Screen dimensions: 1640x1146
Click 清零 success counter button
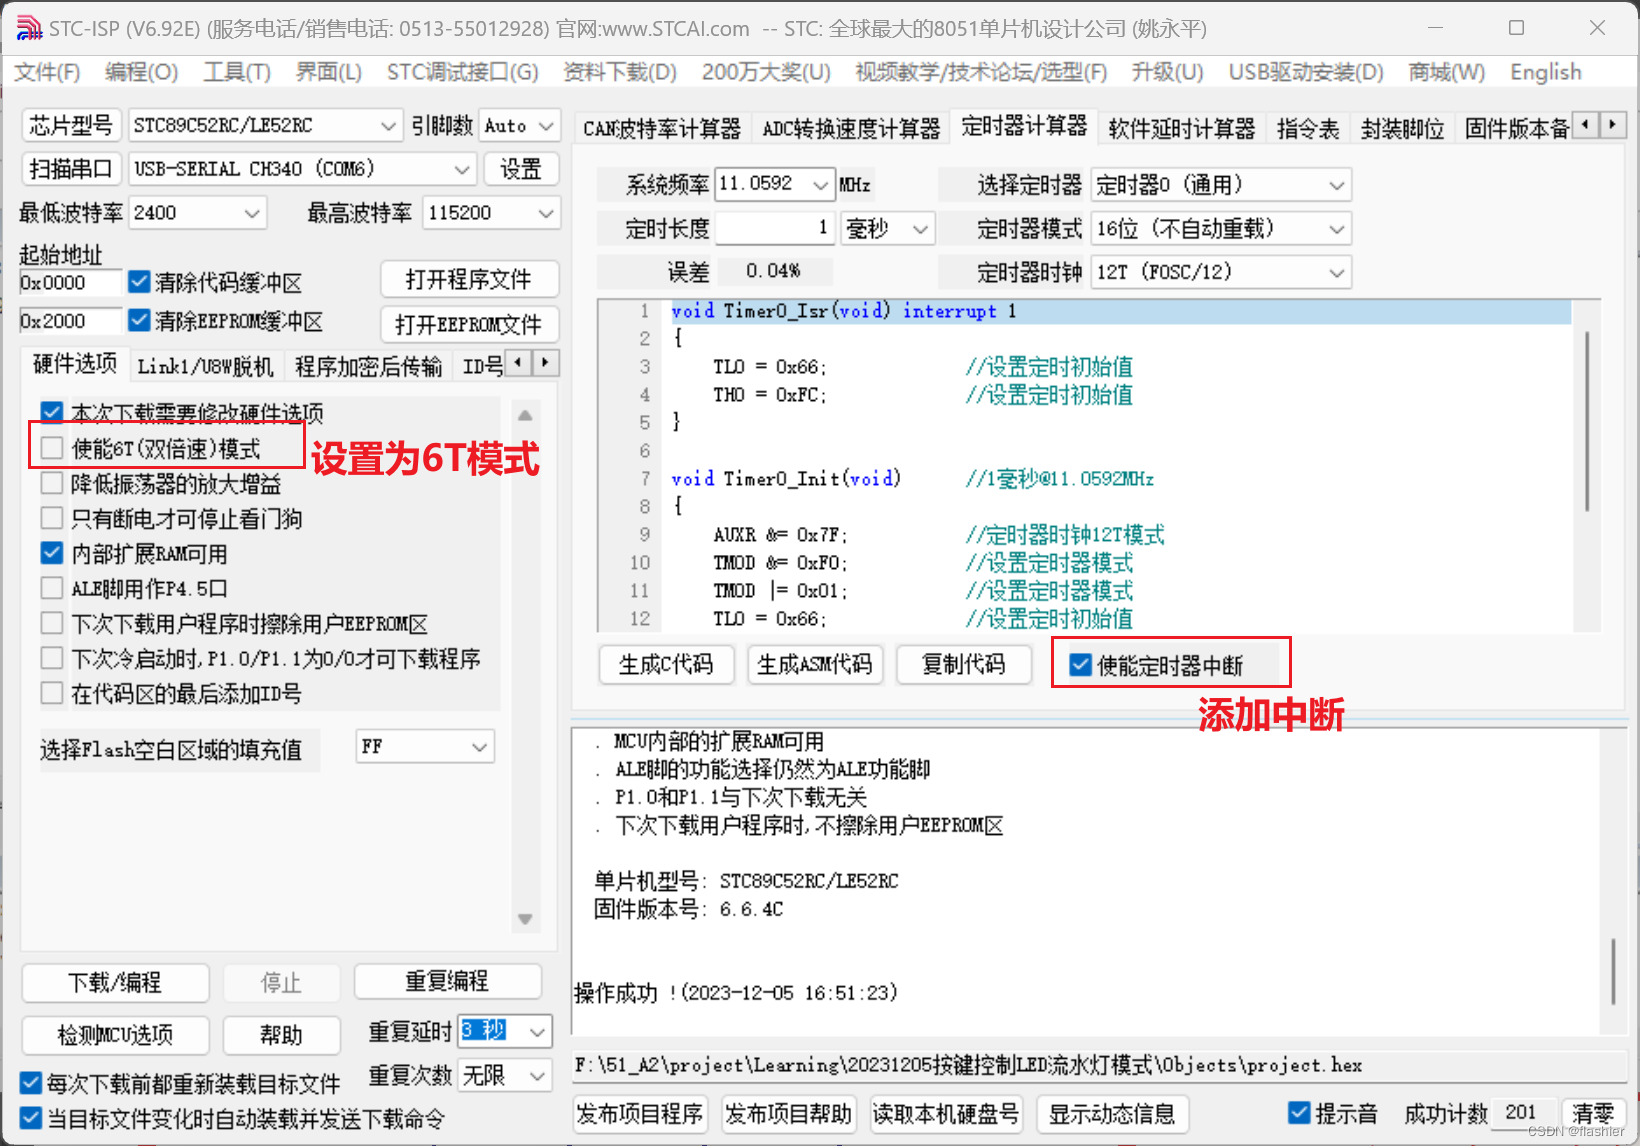pyautogui.click(x=1593, y=1113)
